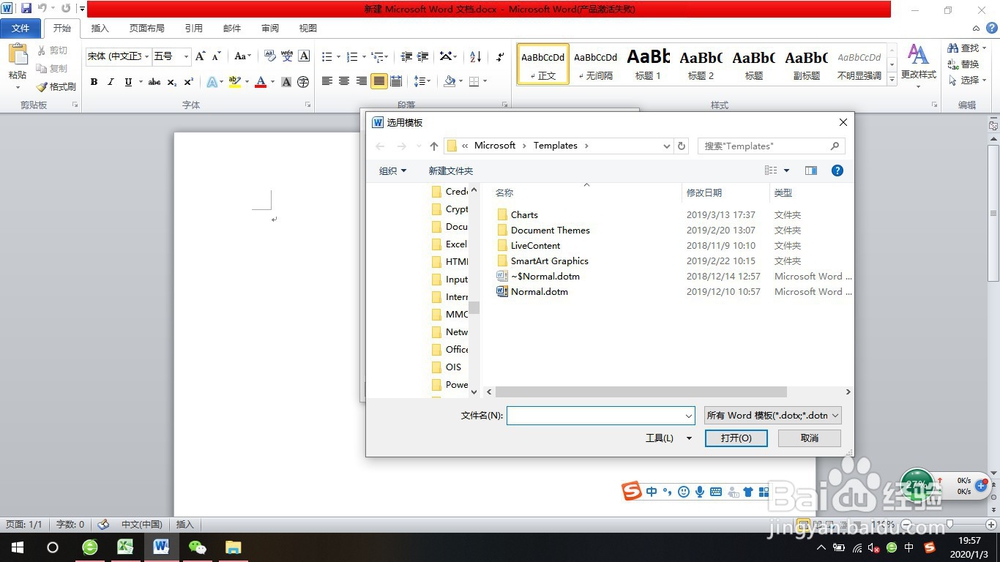Click the Multilevel list icon
Image resolution: width=1000 pixels, height=562 pixels.
(x=378, y=57)
